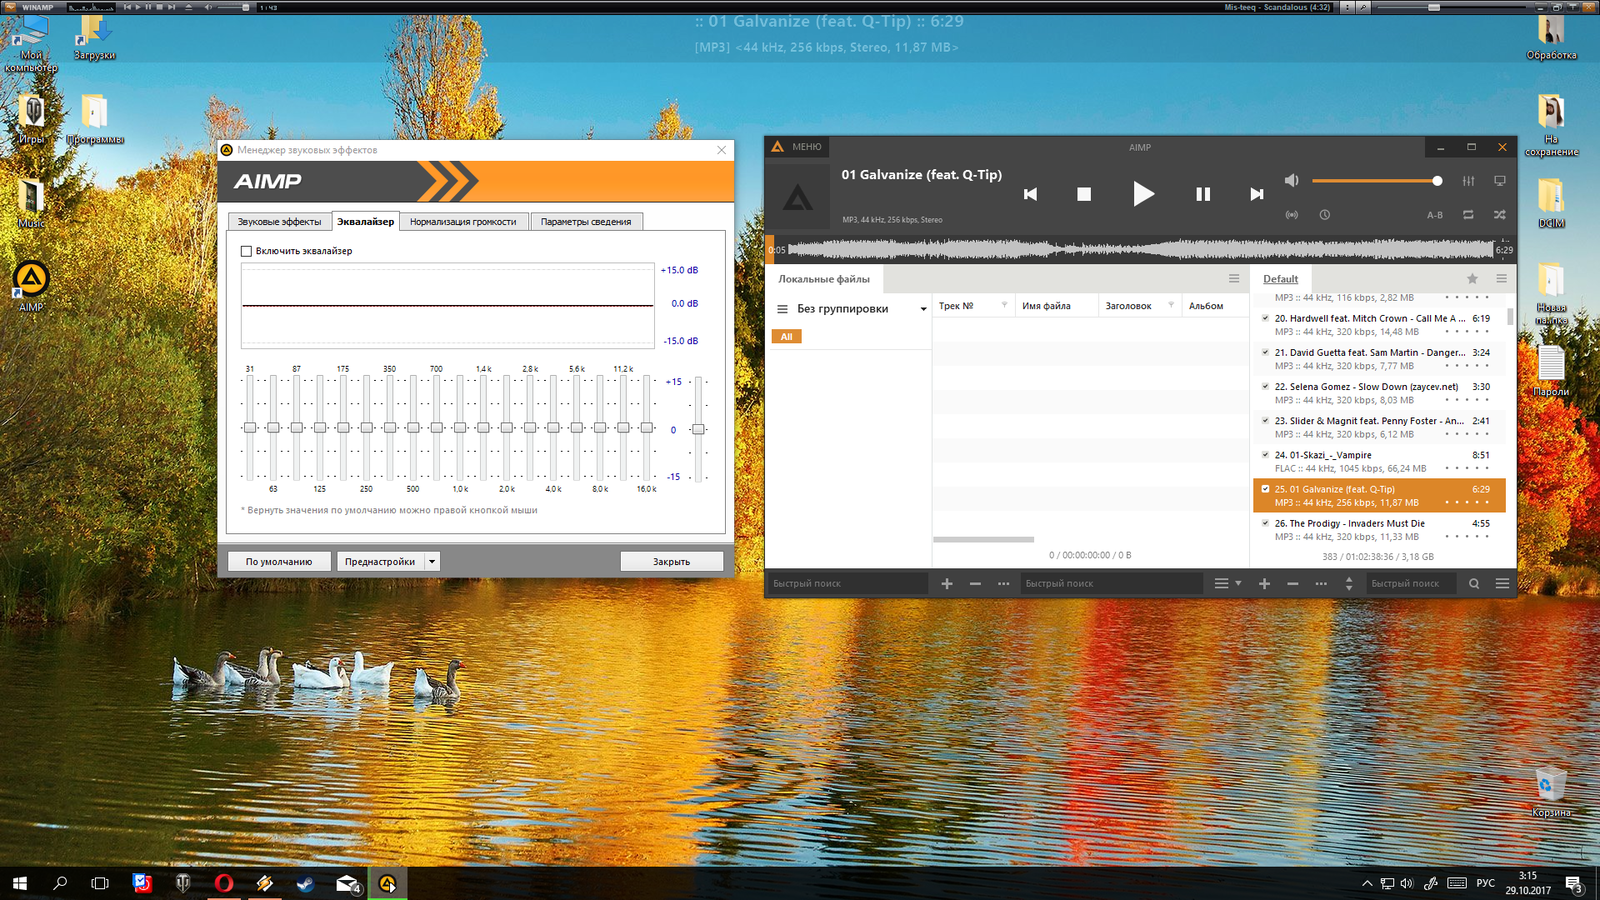Click the star favorites icon in playlist header
The image size is (1600, 900).
(x=1472, y=279)
